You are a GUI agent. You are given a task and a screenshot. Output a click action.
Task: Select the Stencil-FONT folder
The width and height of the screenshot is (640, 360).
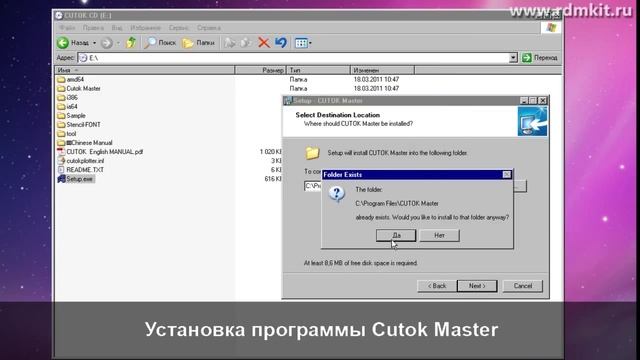[x=79, y=124]
